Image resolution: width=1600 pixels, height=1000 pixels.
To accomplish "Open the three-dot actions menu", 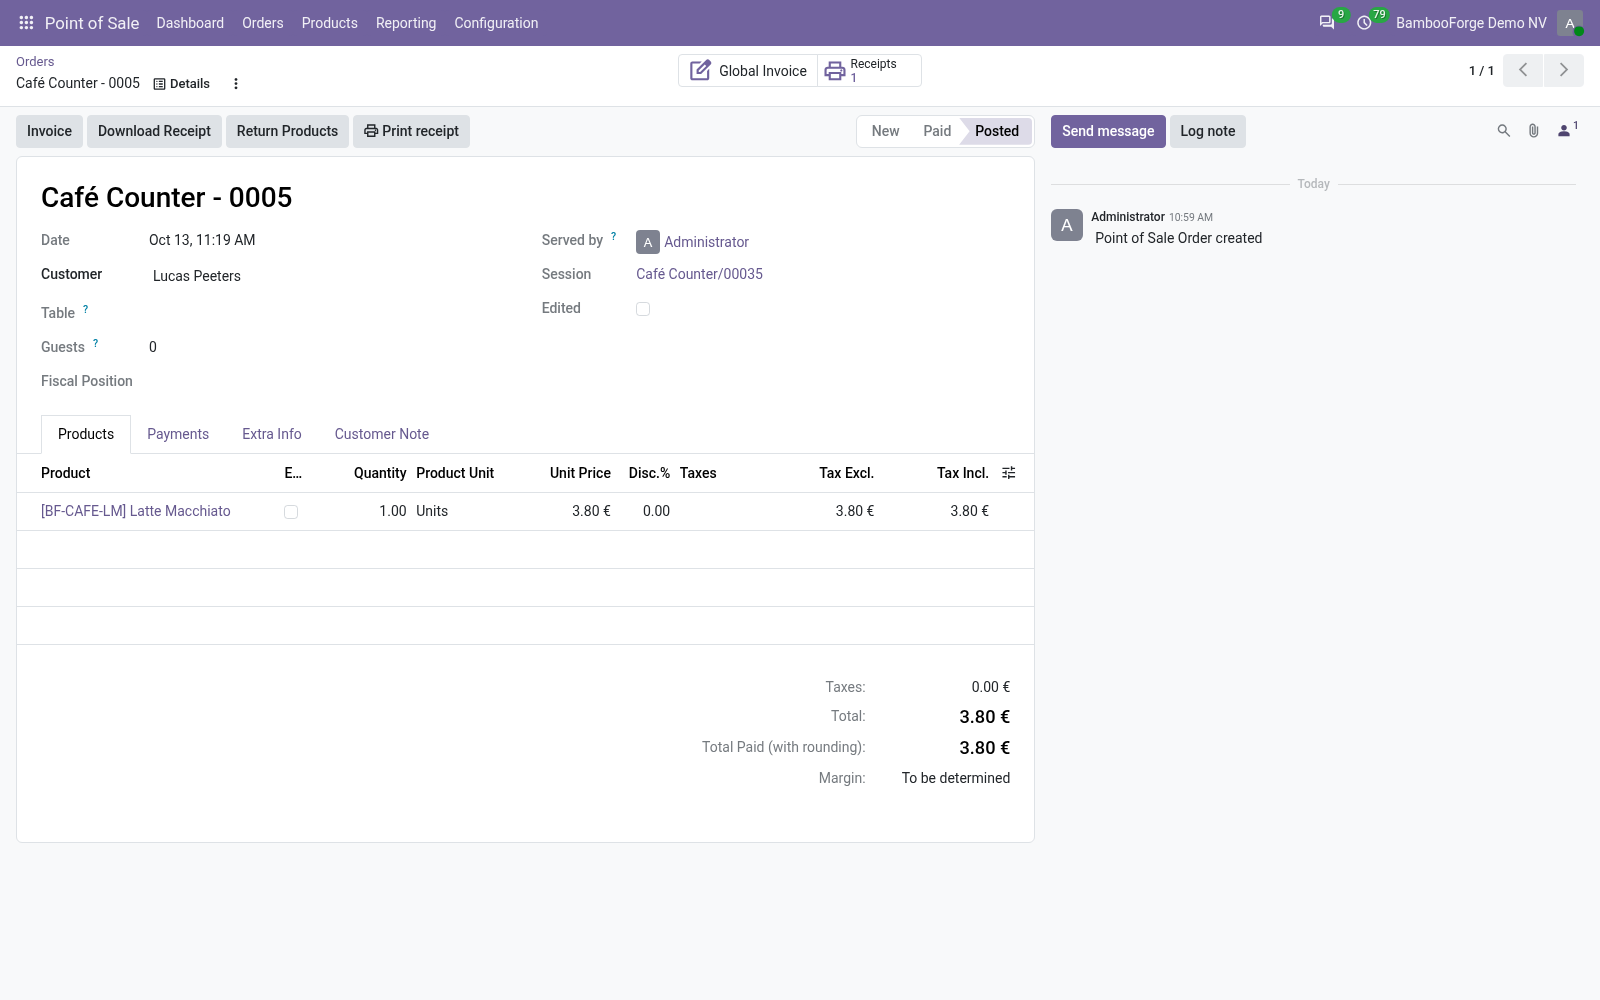I will pyautogui.click(x=236, y=84).
